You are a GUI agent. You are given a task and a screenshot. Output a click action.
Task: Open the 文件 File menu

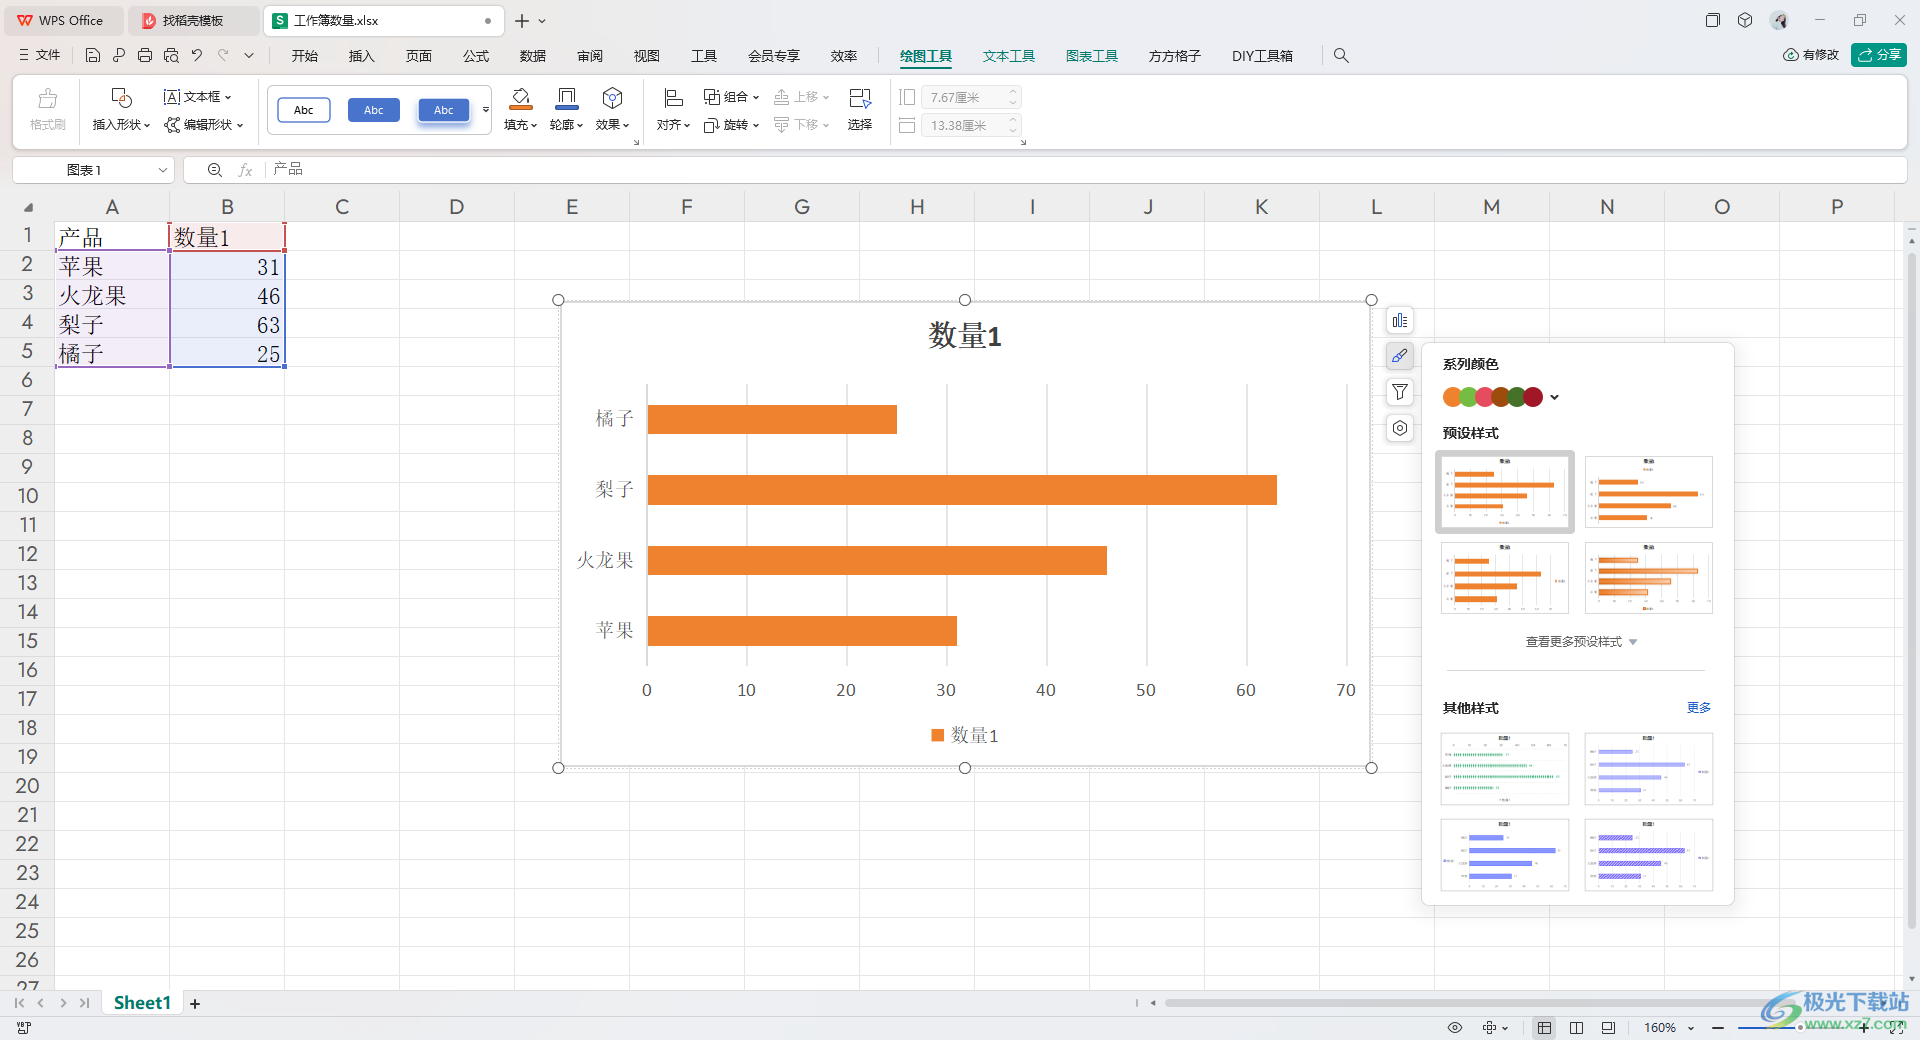tap(40, 56)
